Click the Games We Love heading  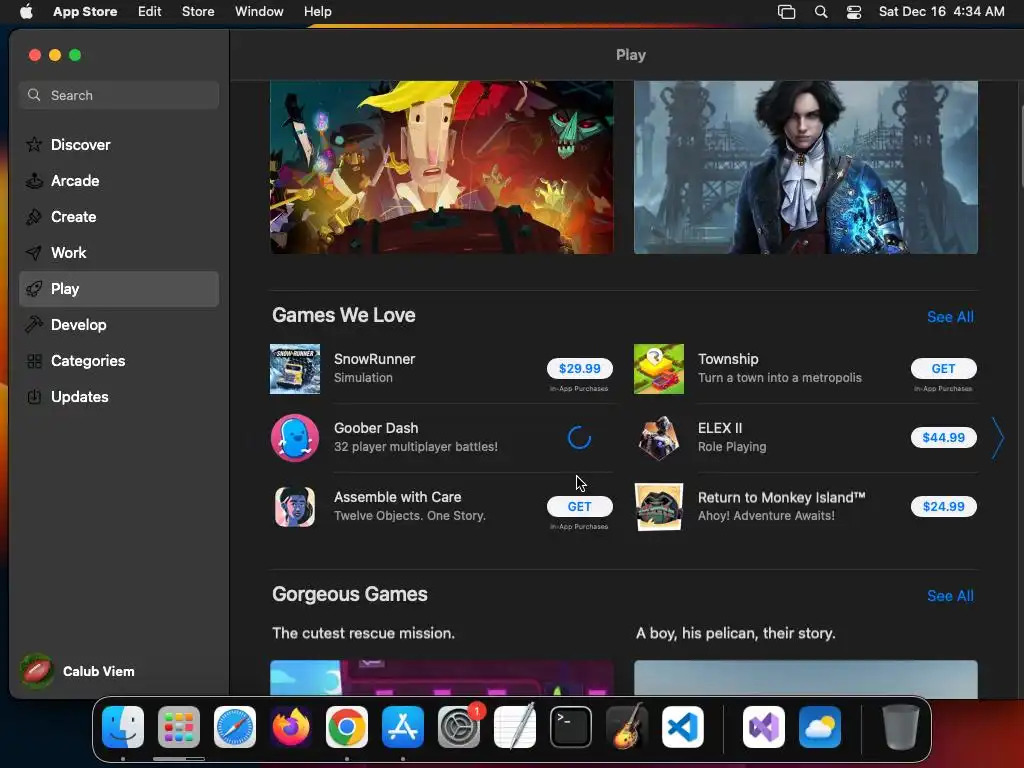click(344, 315)
